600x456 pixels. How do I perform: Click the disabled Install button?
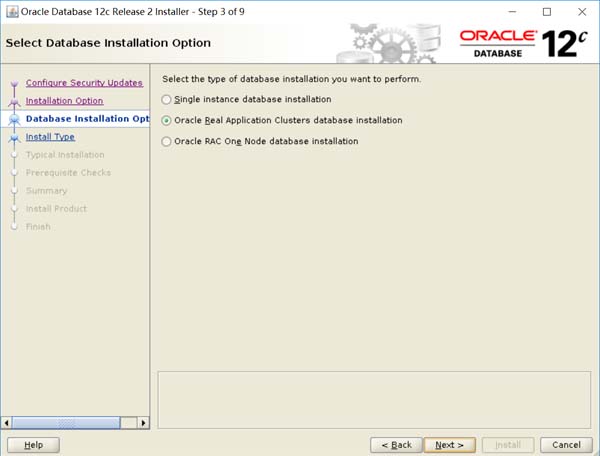(x=508, y=445)
